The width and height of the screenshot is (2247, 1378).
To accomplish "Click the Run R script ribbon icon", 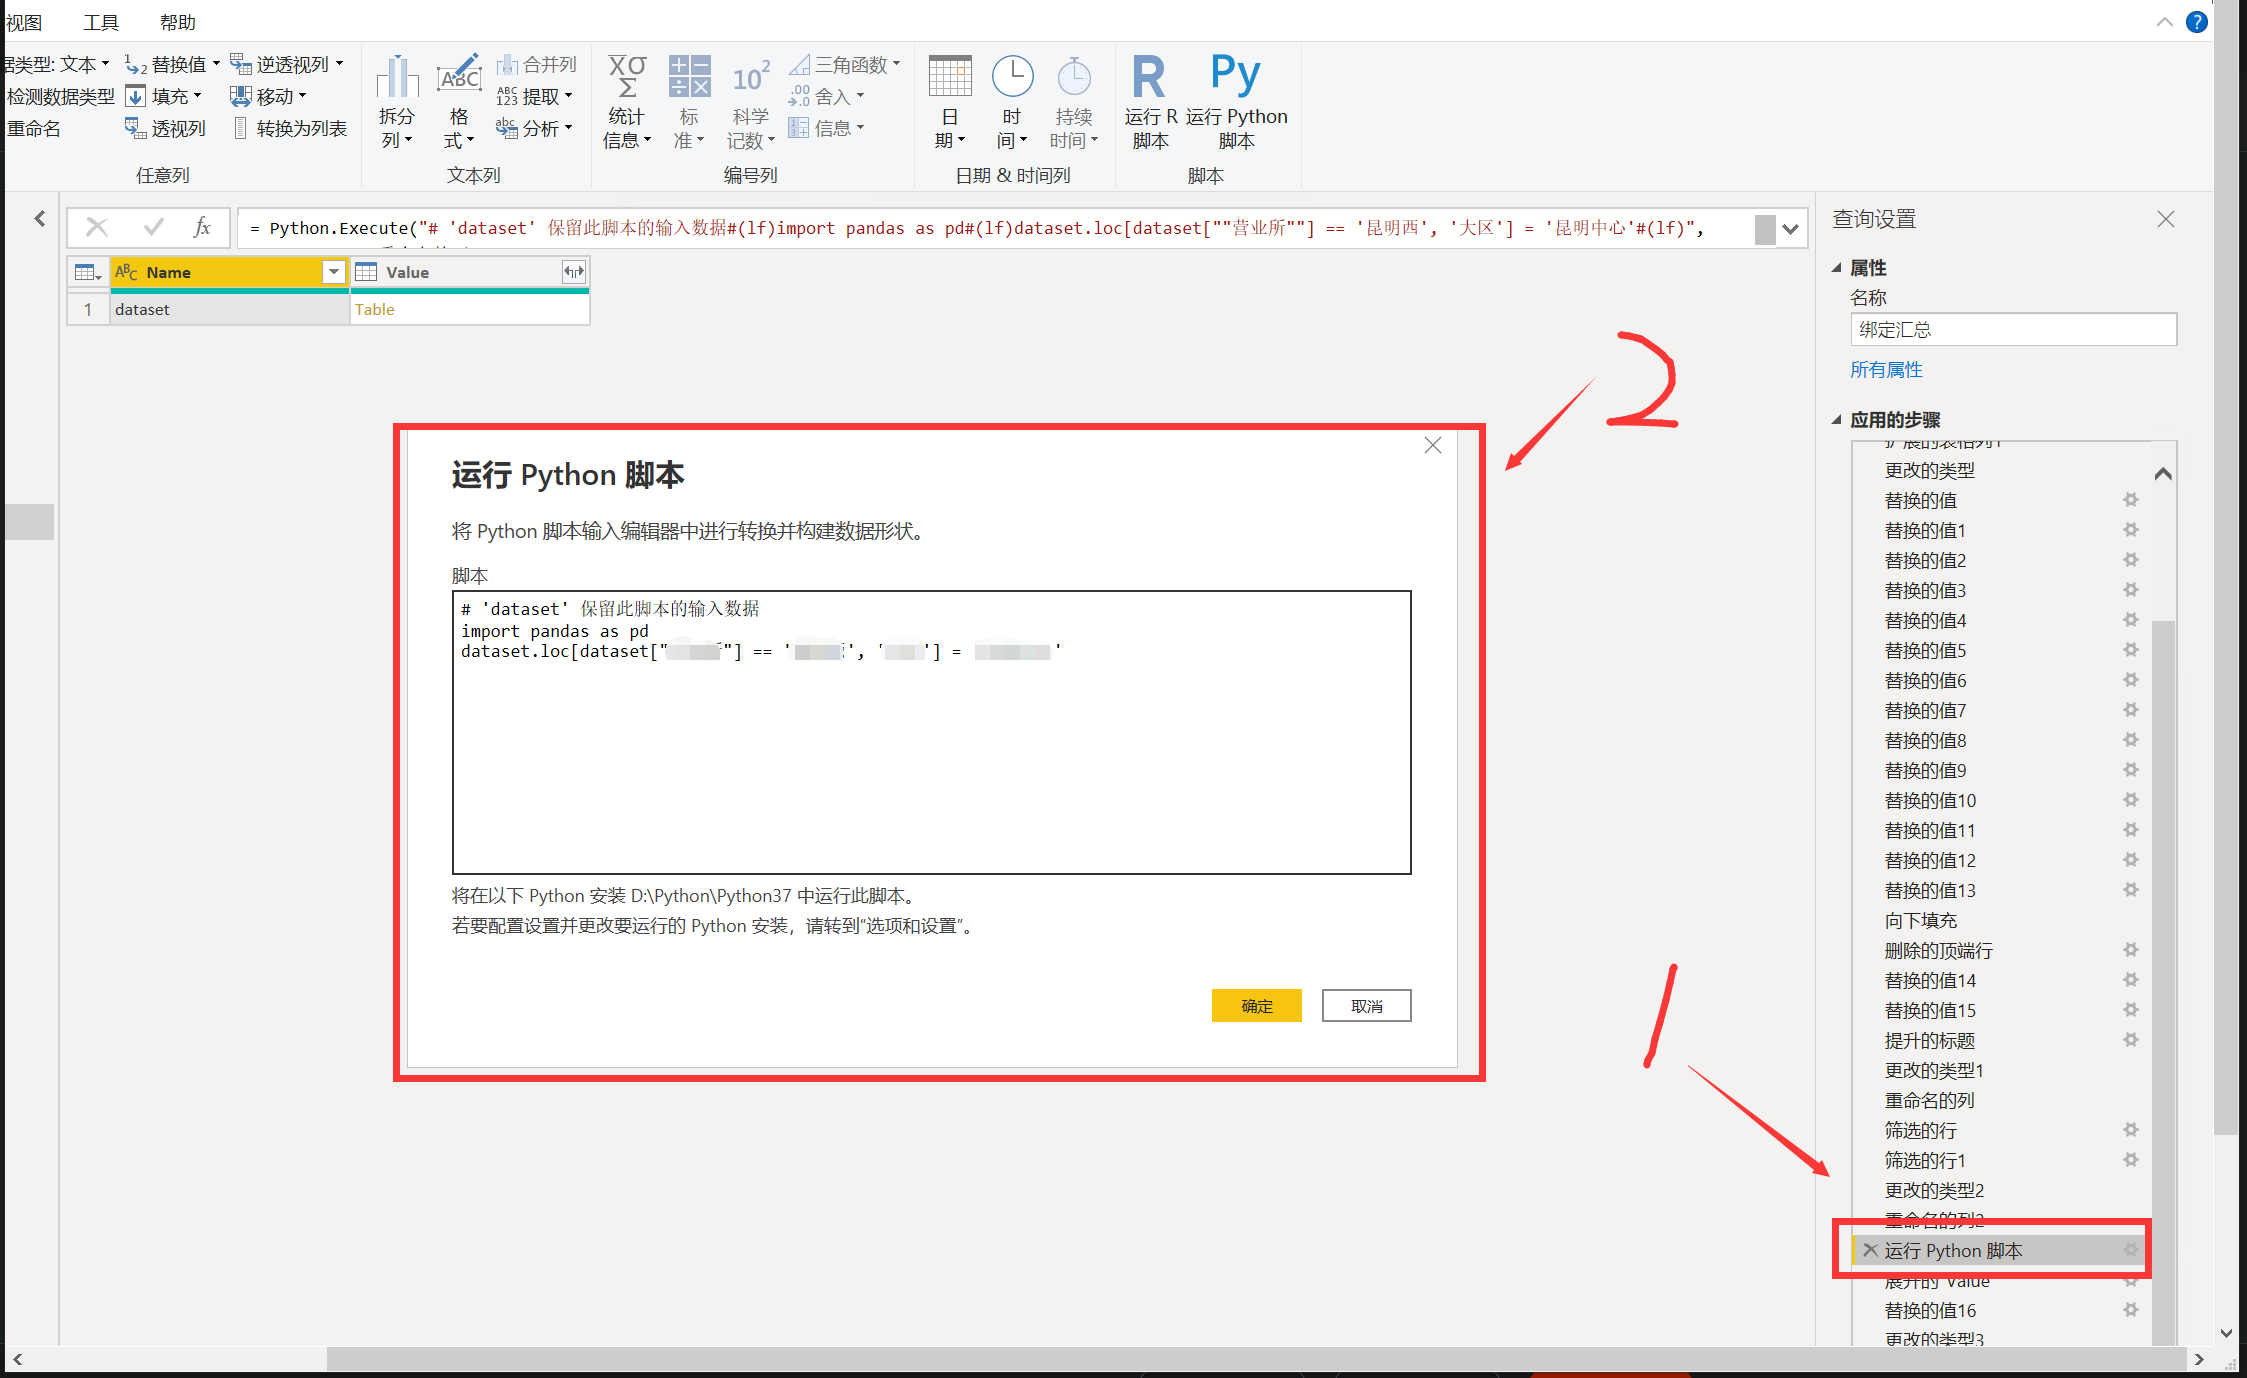I will point(1149,76).
